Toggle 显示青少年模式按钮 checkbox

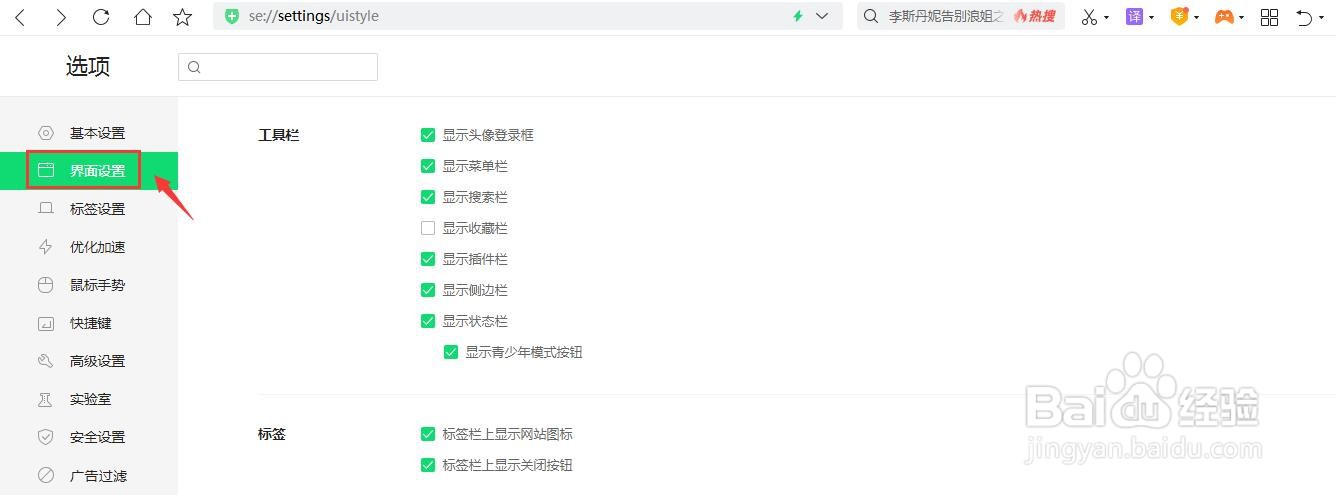[451, 352]
